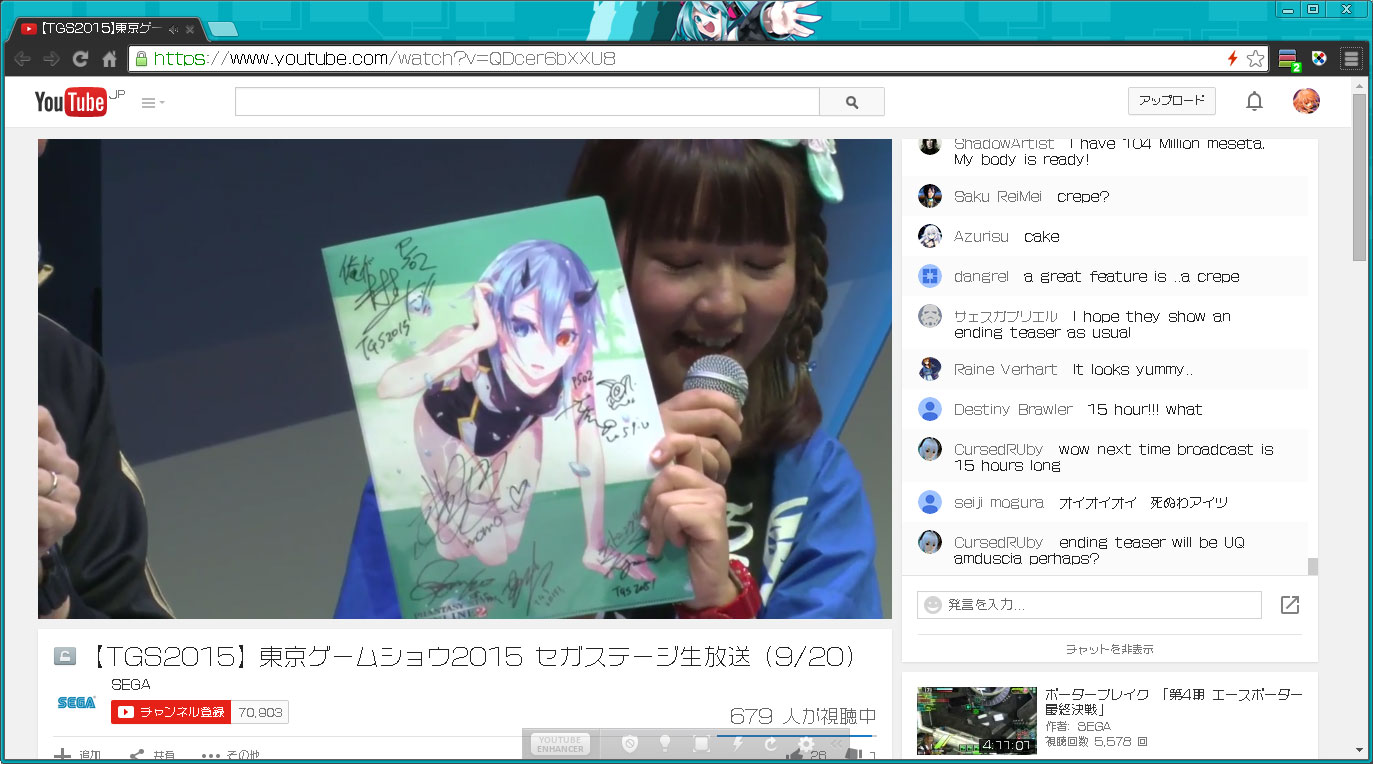Click the 679 人が視聴中 viewer count
1373x764 pixels.
coord(803,716)
